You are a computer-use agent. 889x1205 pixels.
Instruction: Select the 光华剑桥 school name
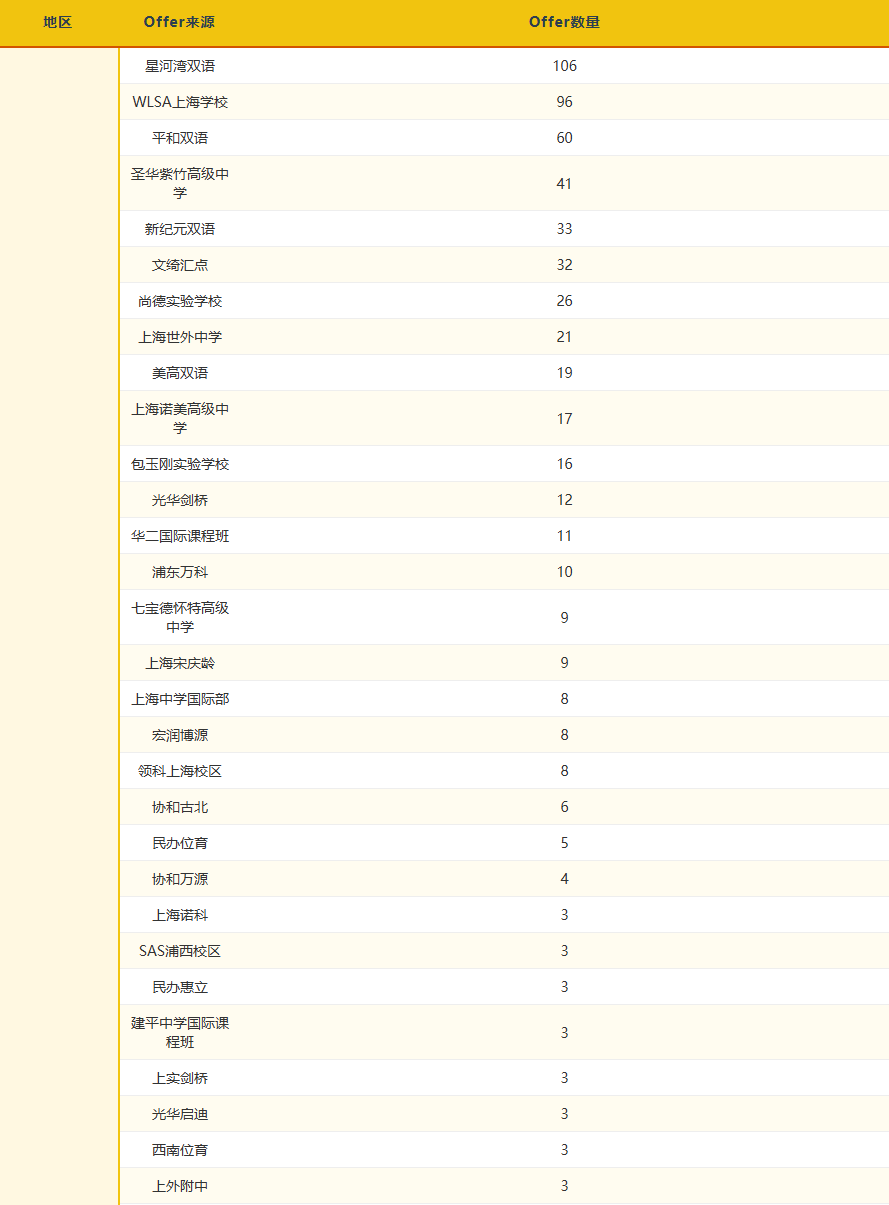tap(180, 500)
